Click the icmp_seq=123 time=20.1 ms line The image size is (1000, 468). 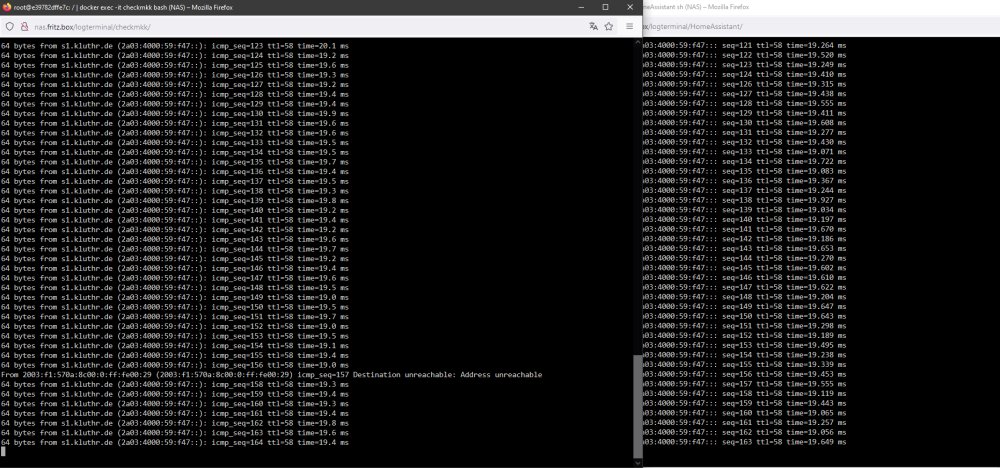(x=175, y=46)
